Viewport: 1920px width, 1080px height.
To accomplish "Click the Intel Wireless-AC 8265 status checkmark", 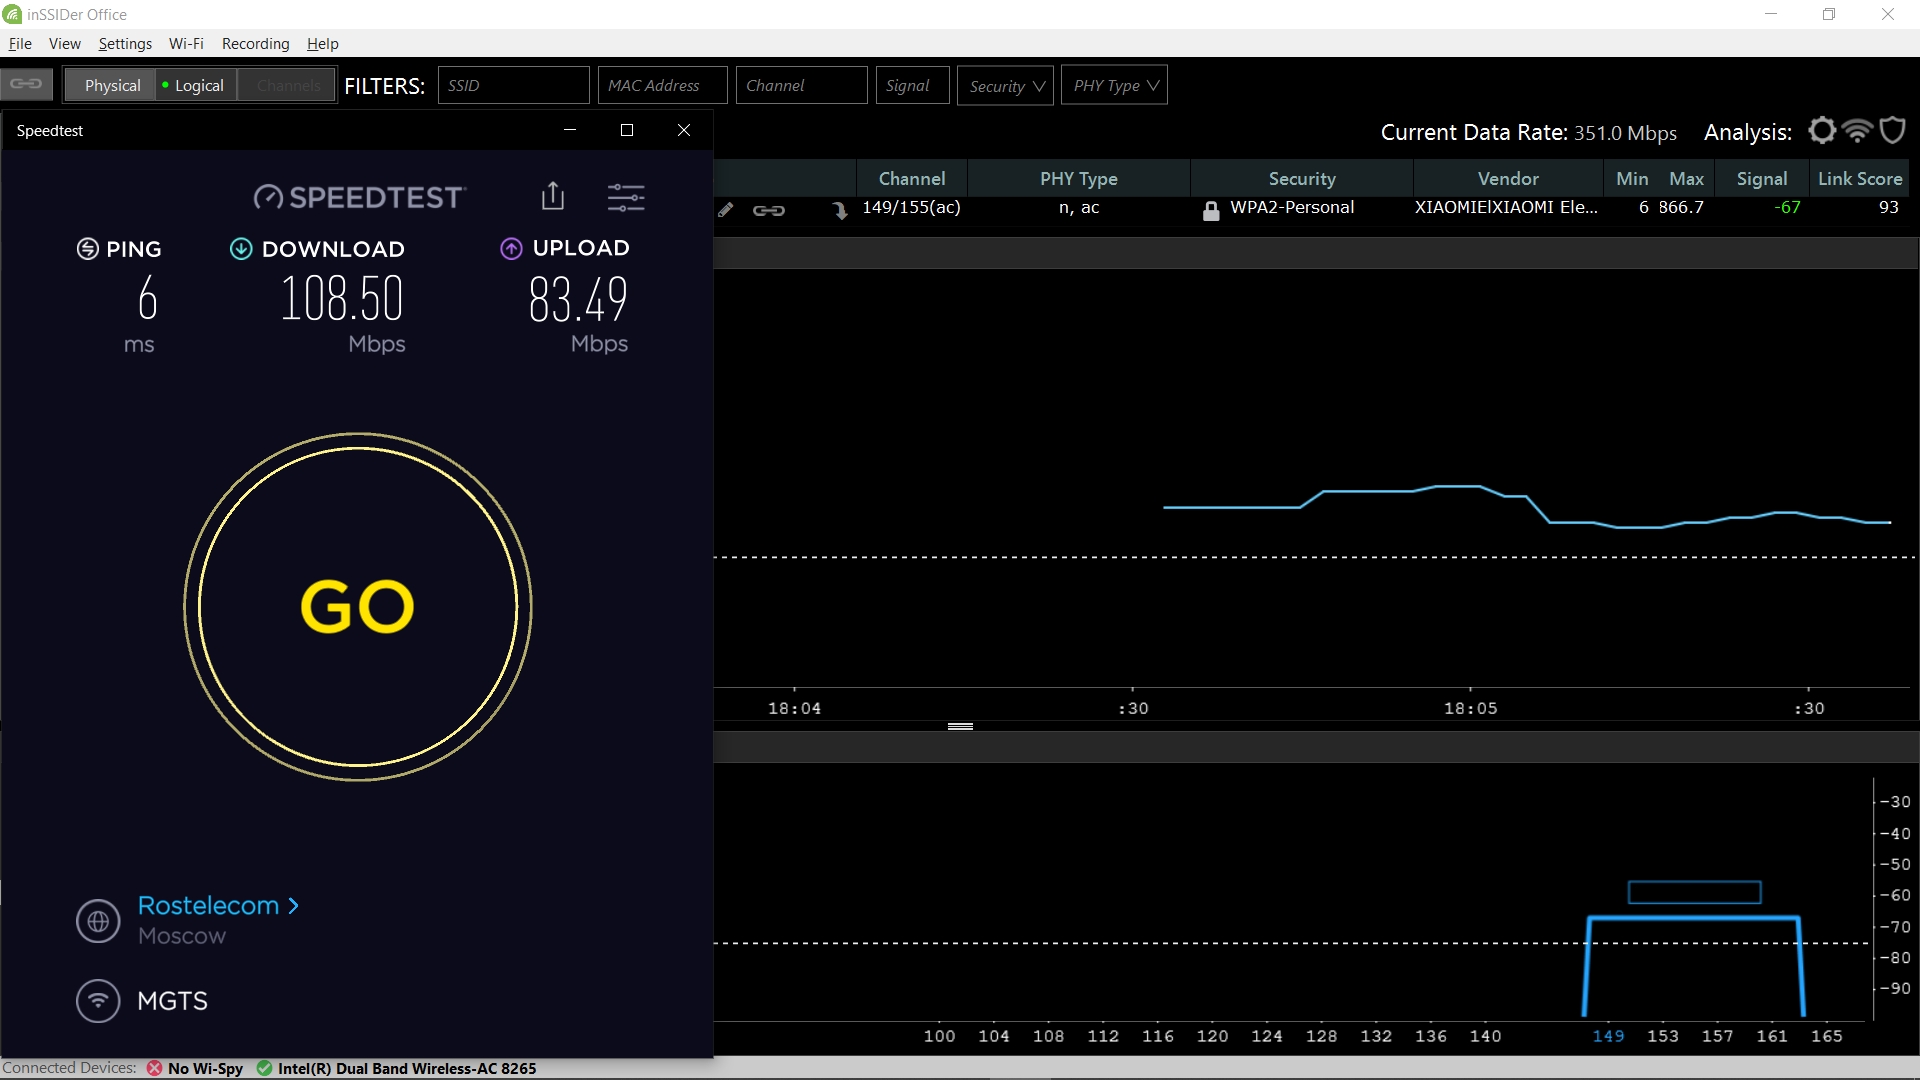I will click(x=264, y=1068).
